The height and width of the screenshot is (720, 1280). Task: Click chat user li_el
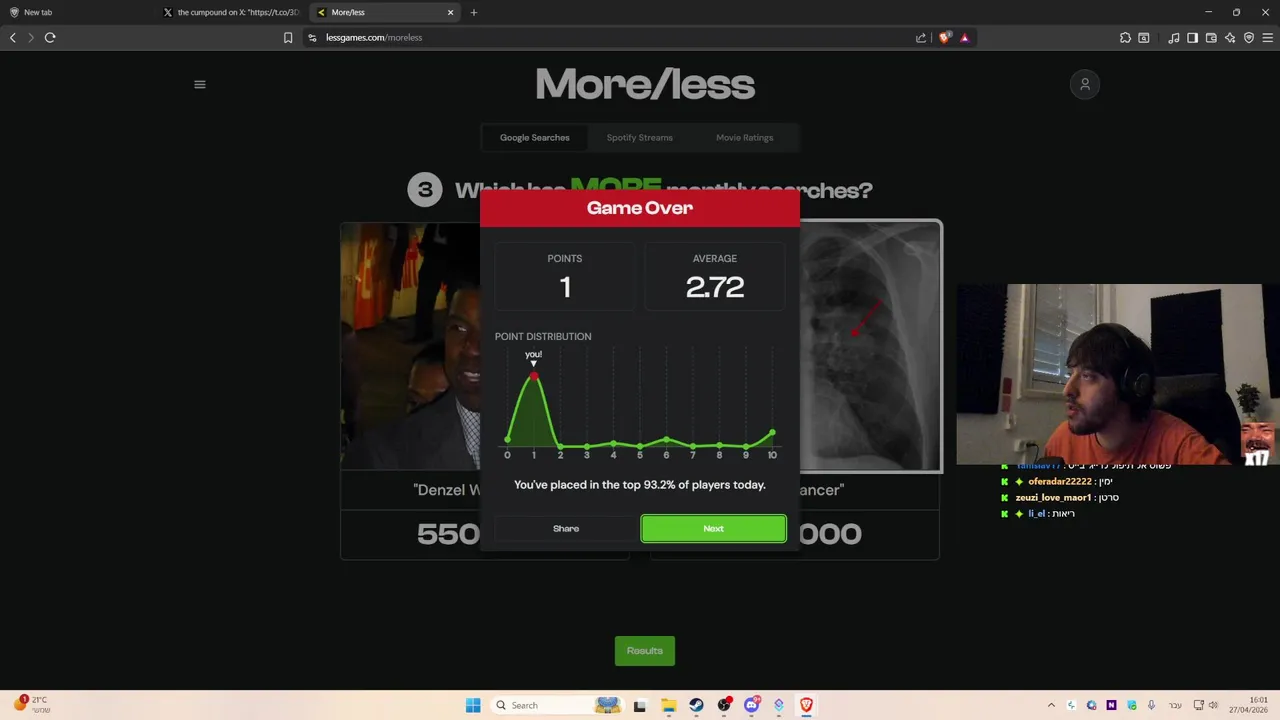click(1036, 513)
